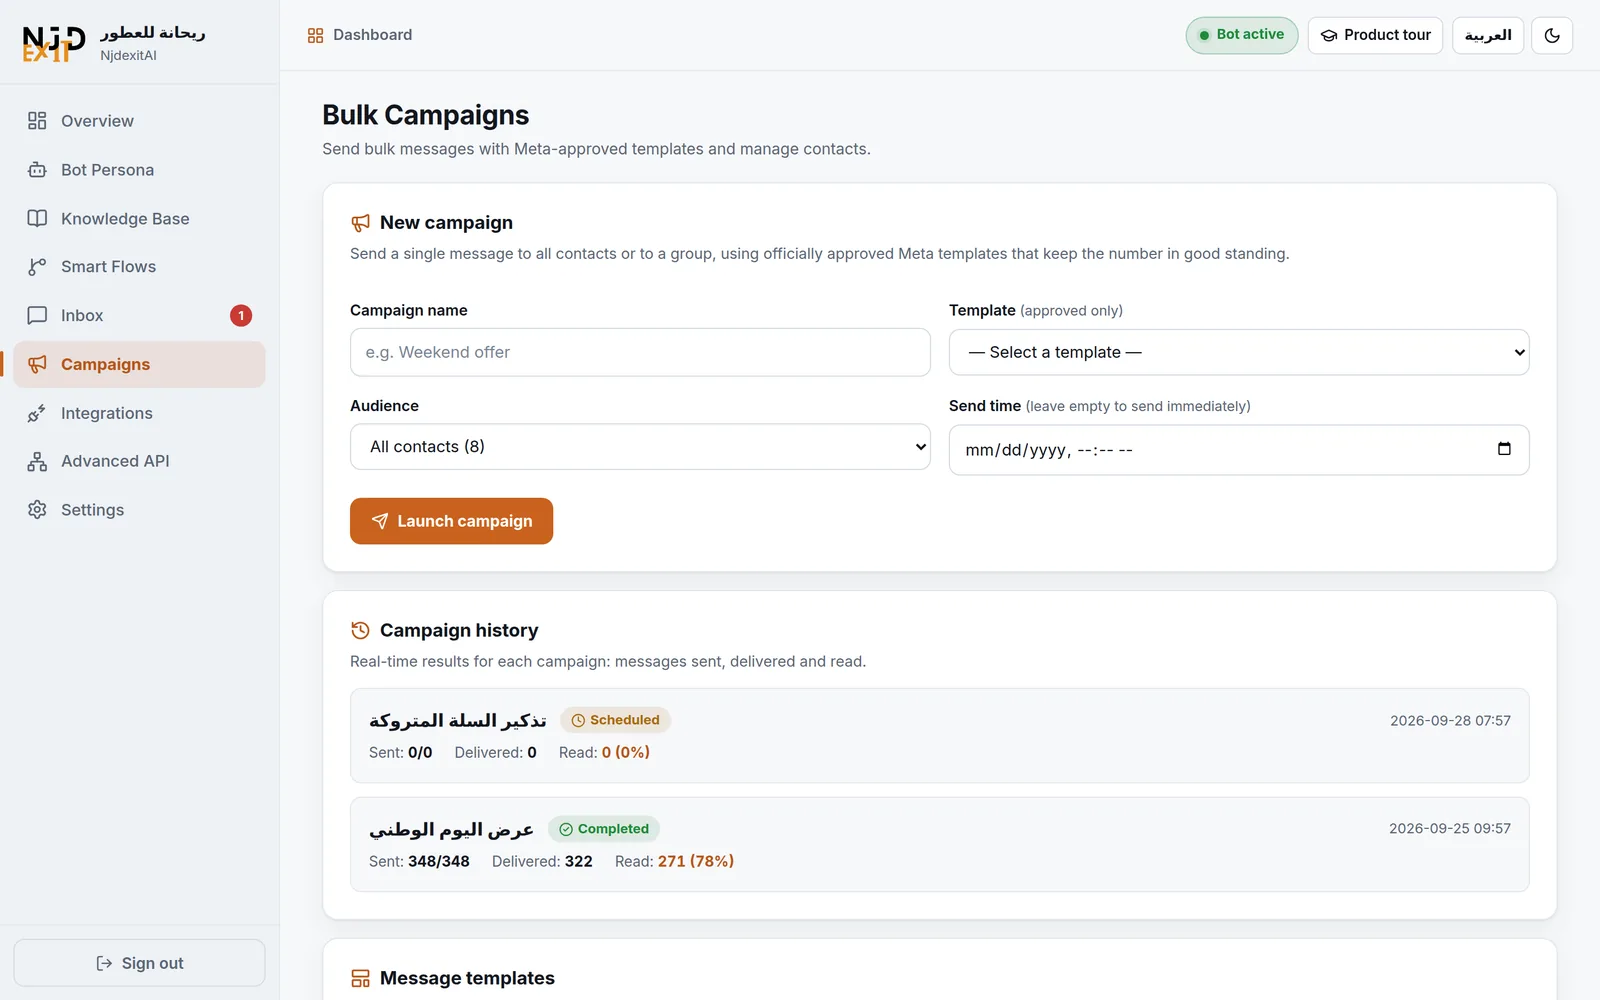Screen dimensions: 1600x1000
Task: Go to Dashboard breadcrumb
Action: (x=360, y=35)
